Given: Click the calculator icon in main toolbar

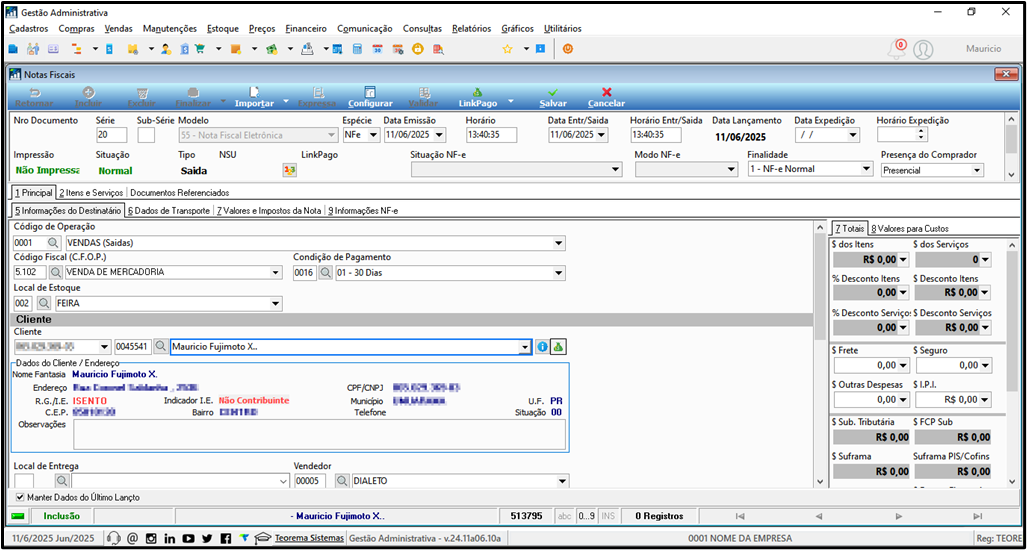Looking at the screenshot, I should coord(357,48).
